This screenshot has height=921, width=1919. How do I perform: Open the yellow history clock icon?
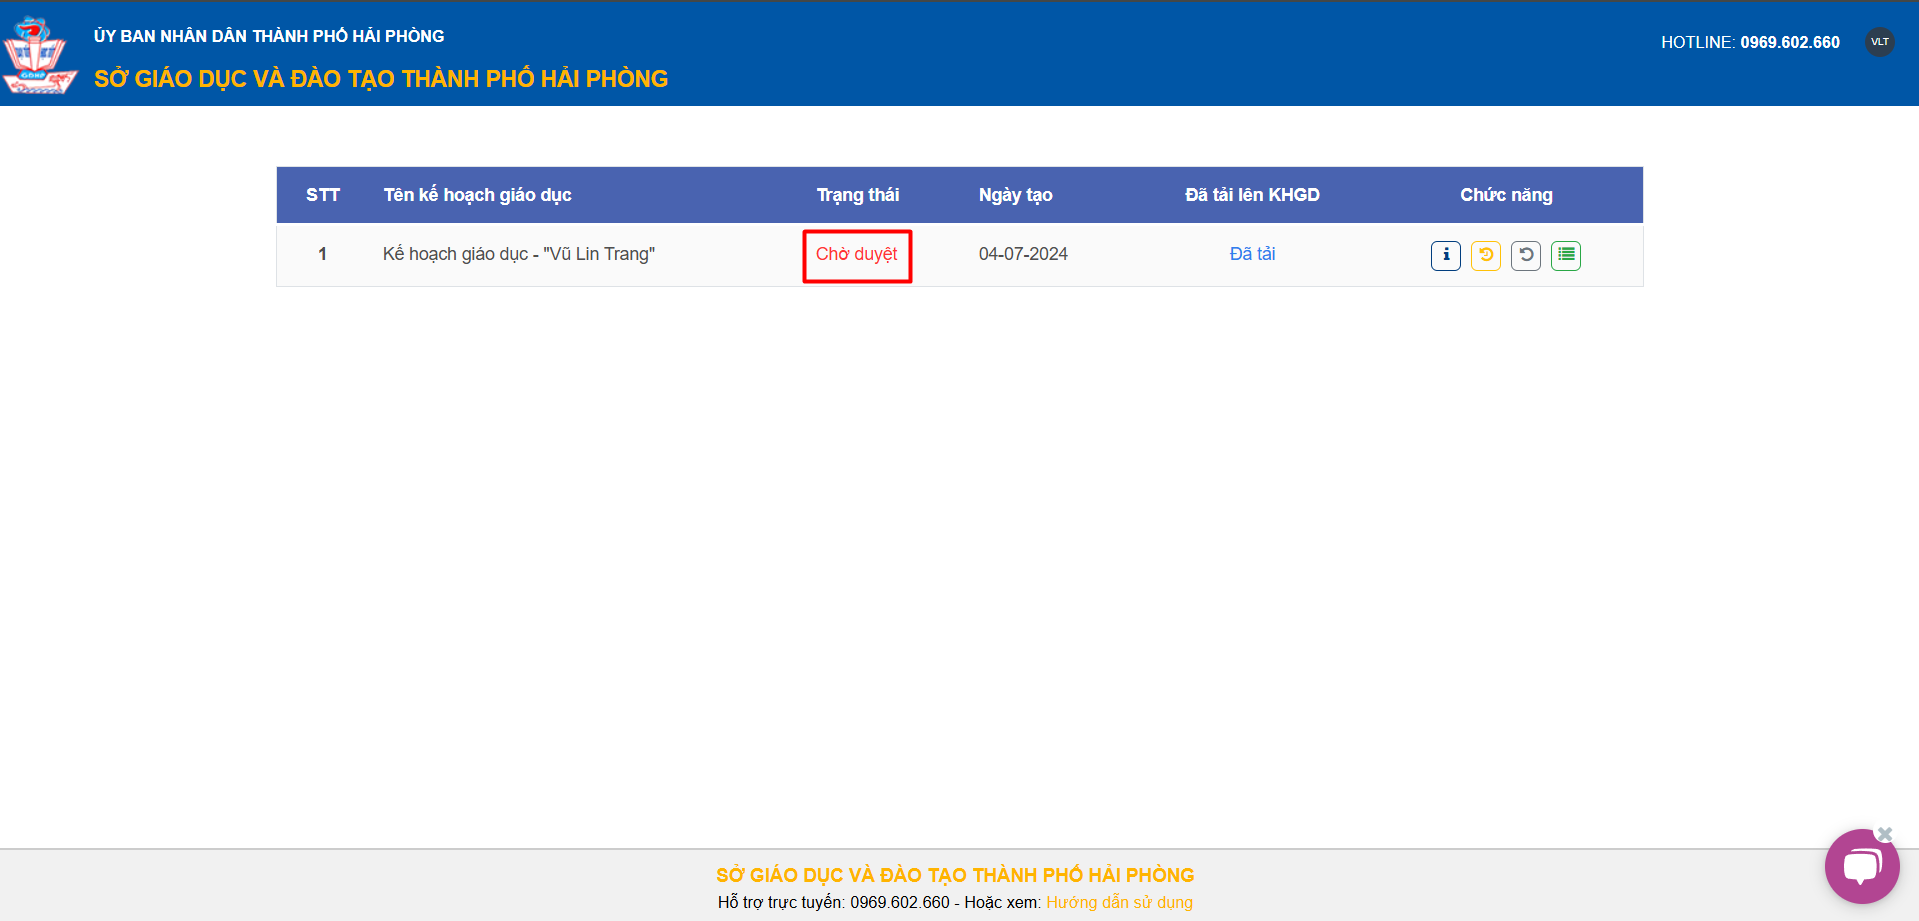click(x=1485, y=255)
